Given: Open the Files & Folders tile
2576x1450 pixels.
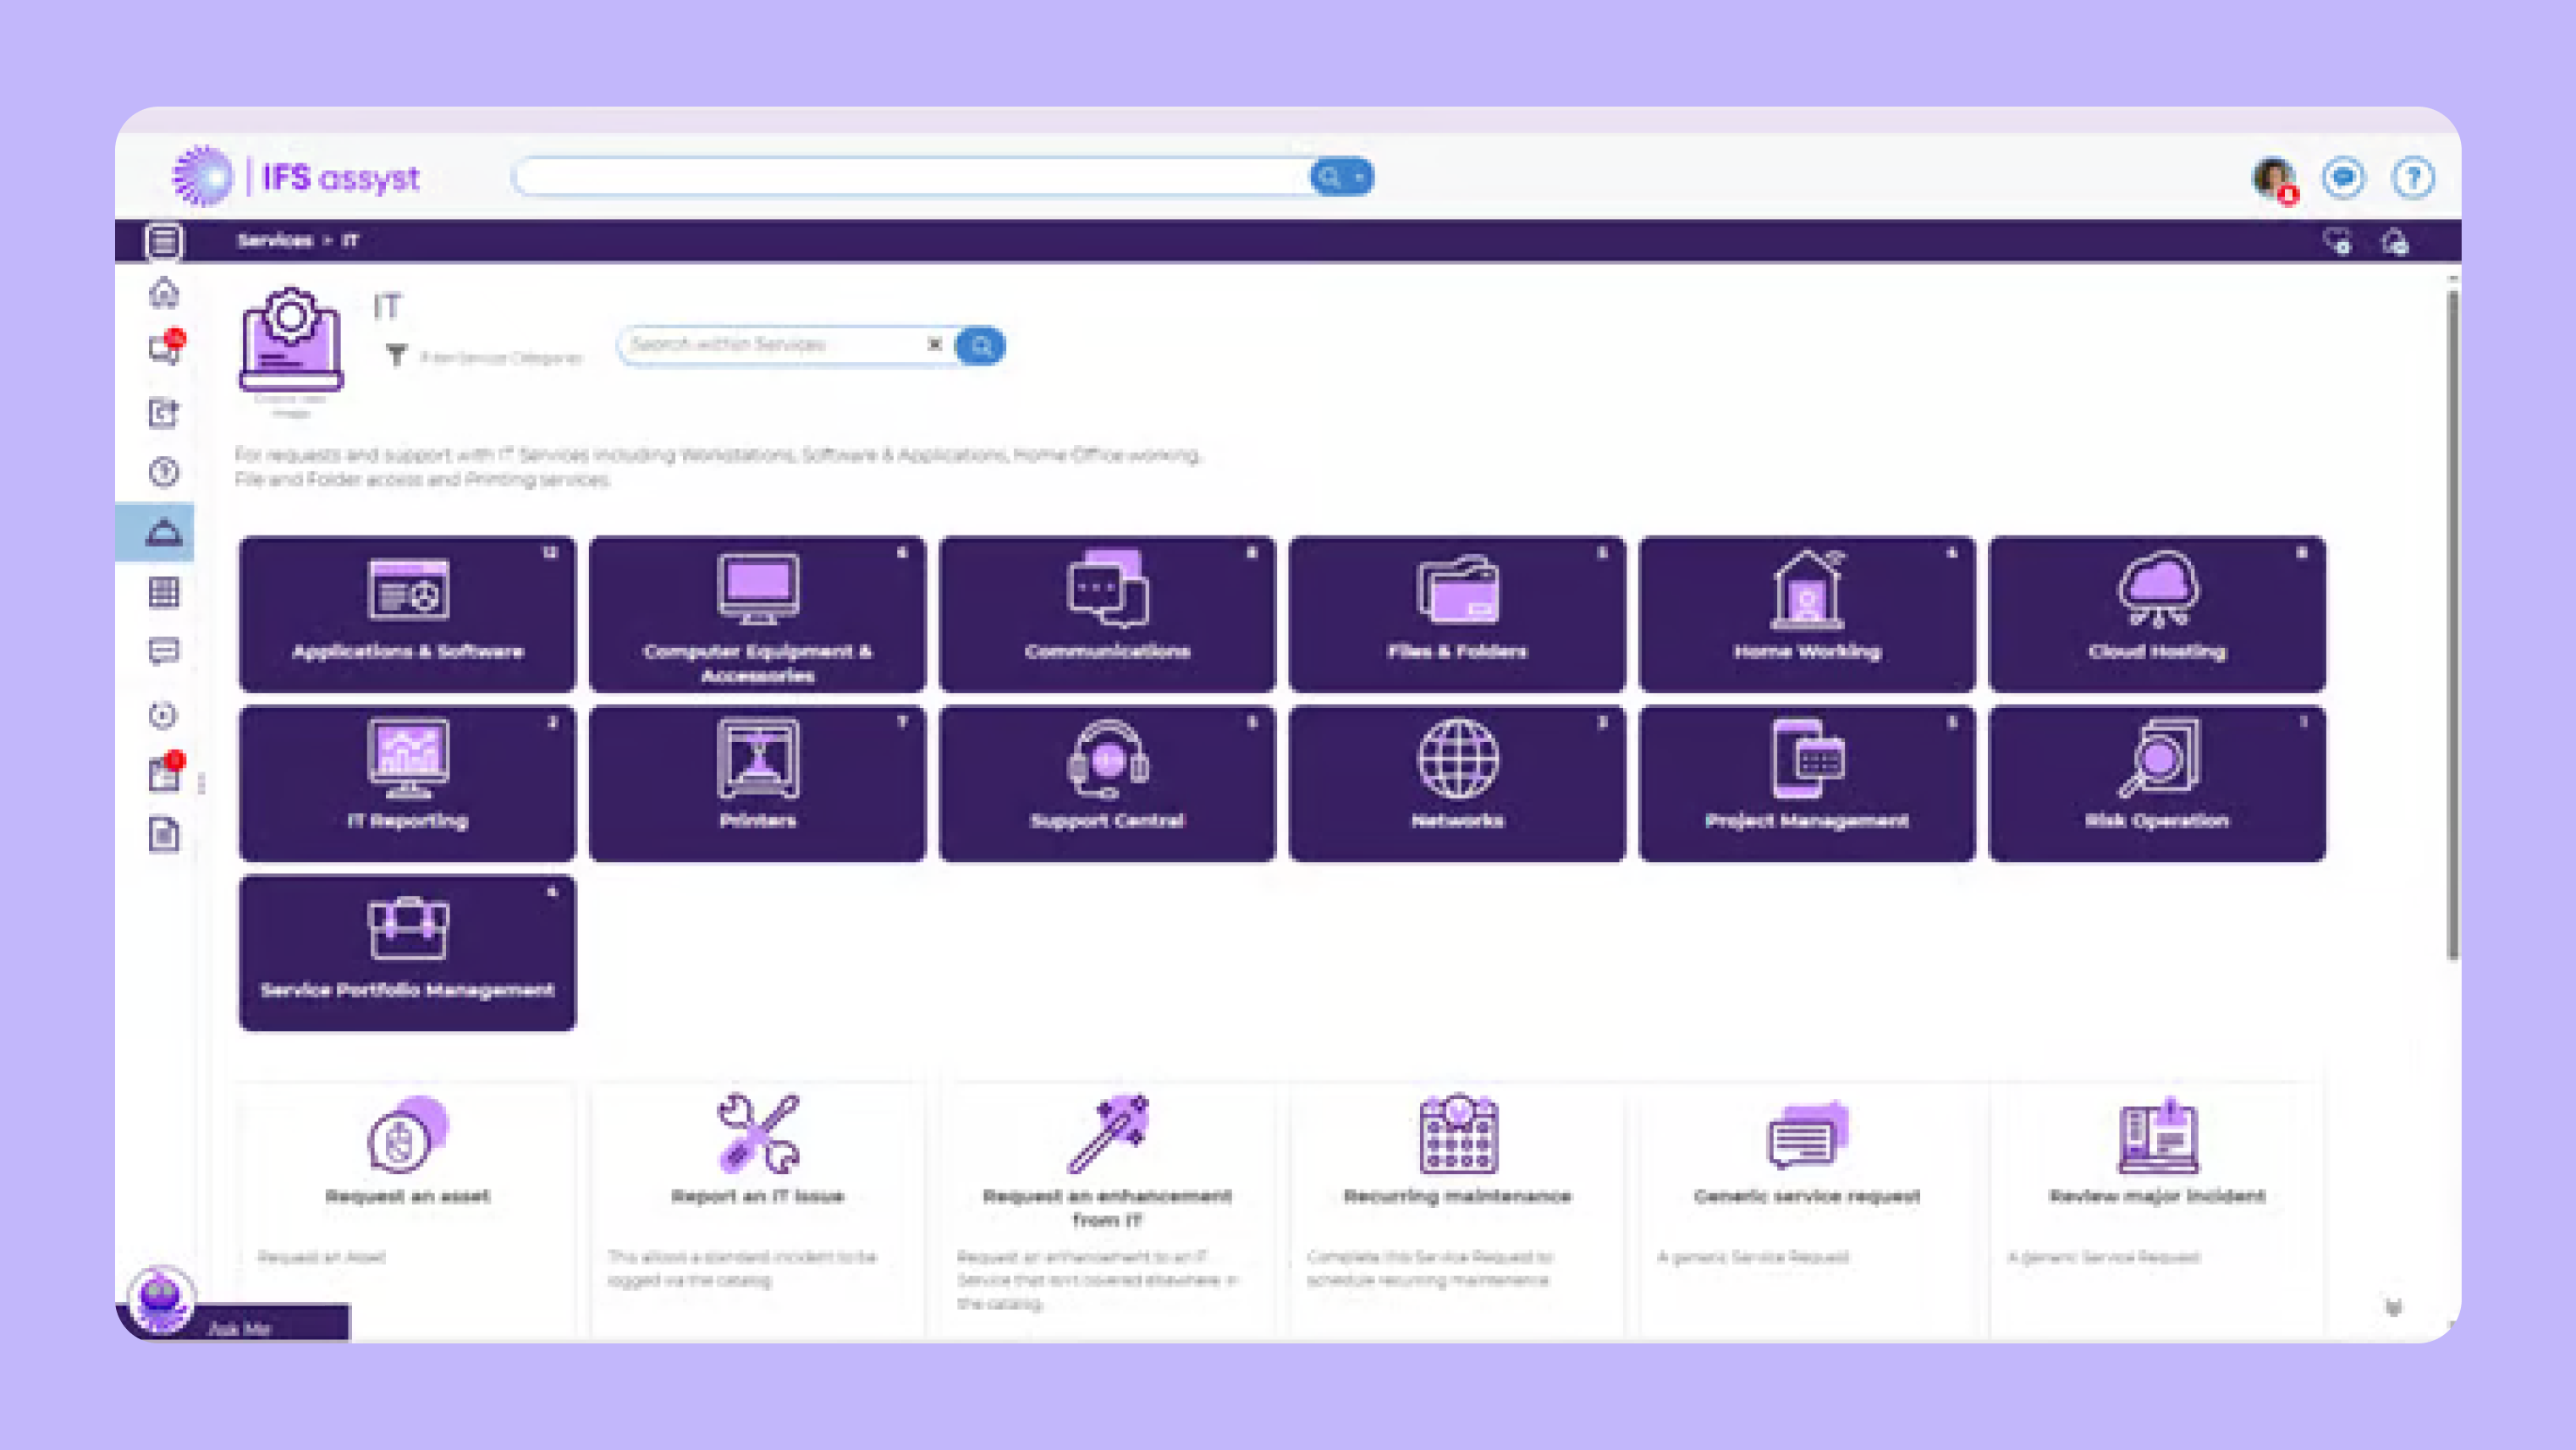Looking at the screenshot, I should coord(1457,614).
